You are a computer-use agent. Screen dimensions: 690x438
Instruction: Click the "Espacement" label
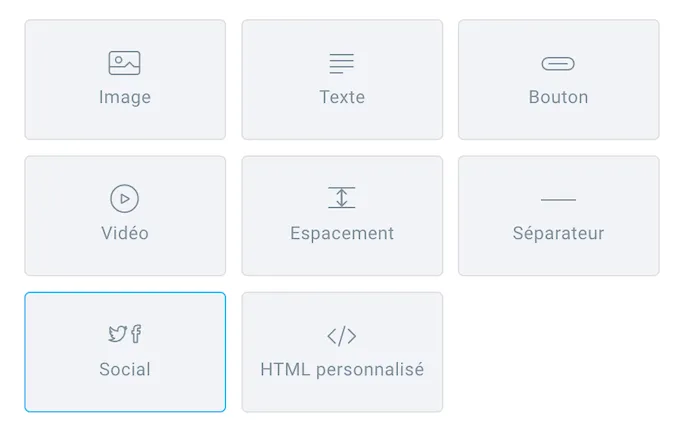tap(342, 234)
